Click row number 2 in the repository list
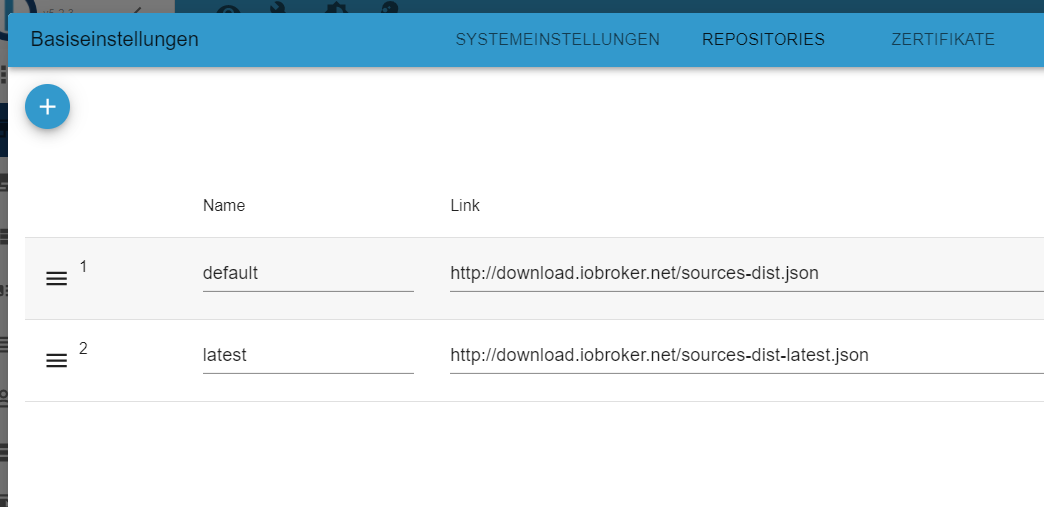The width and height of the screenshot is (1044, 507). tap(84, 349)
